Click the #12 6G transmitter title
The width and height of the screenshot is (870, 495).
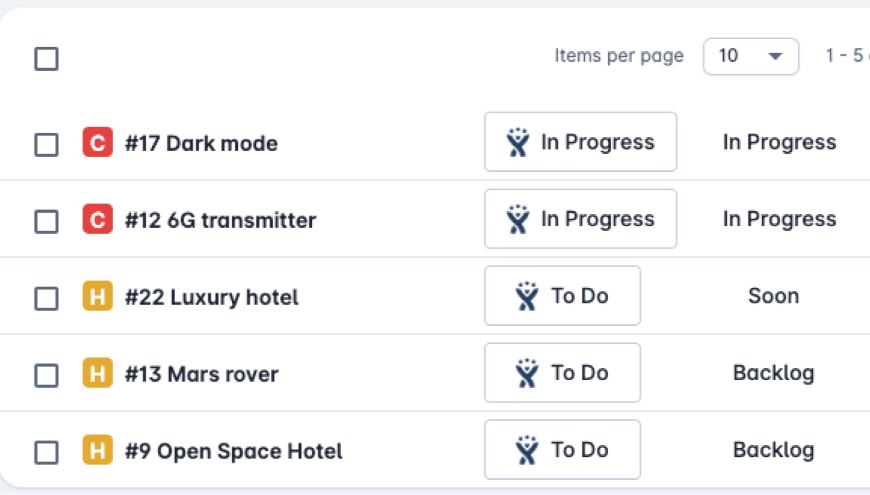click(x=220, y=220)
